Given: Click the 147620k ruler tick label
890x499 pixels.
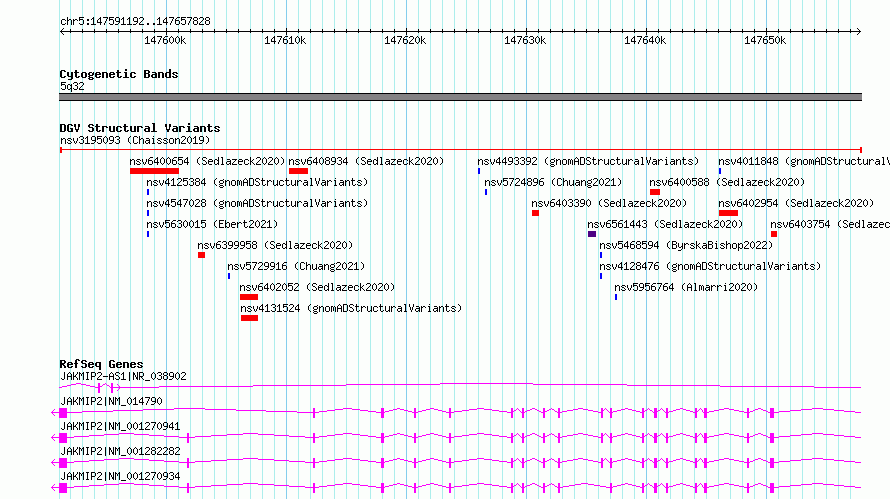Looking at the screenshot, I should 405,40.
